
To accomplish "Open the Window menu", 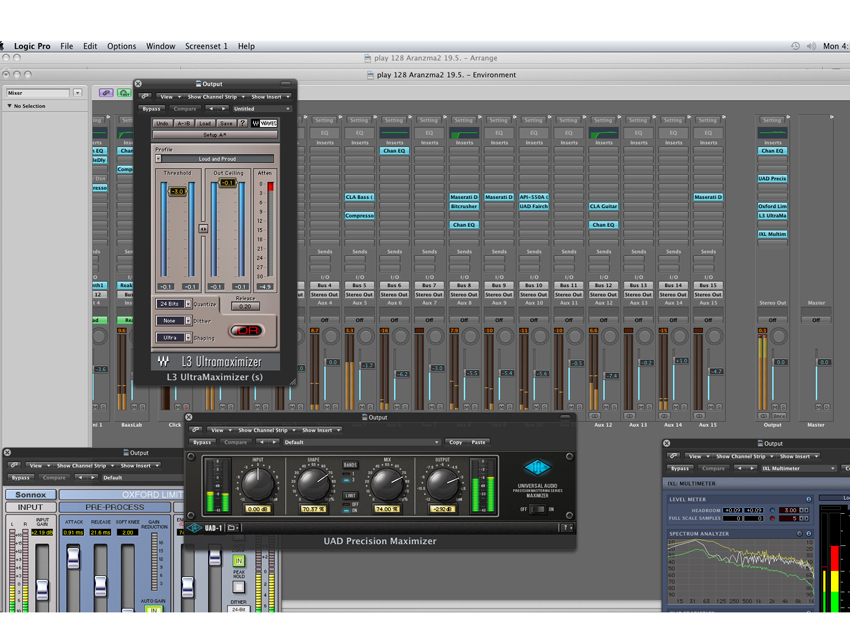I will 160,46.
